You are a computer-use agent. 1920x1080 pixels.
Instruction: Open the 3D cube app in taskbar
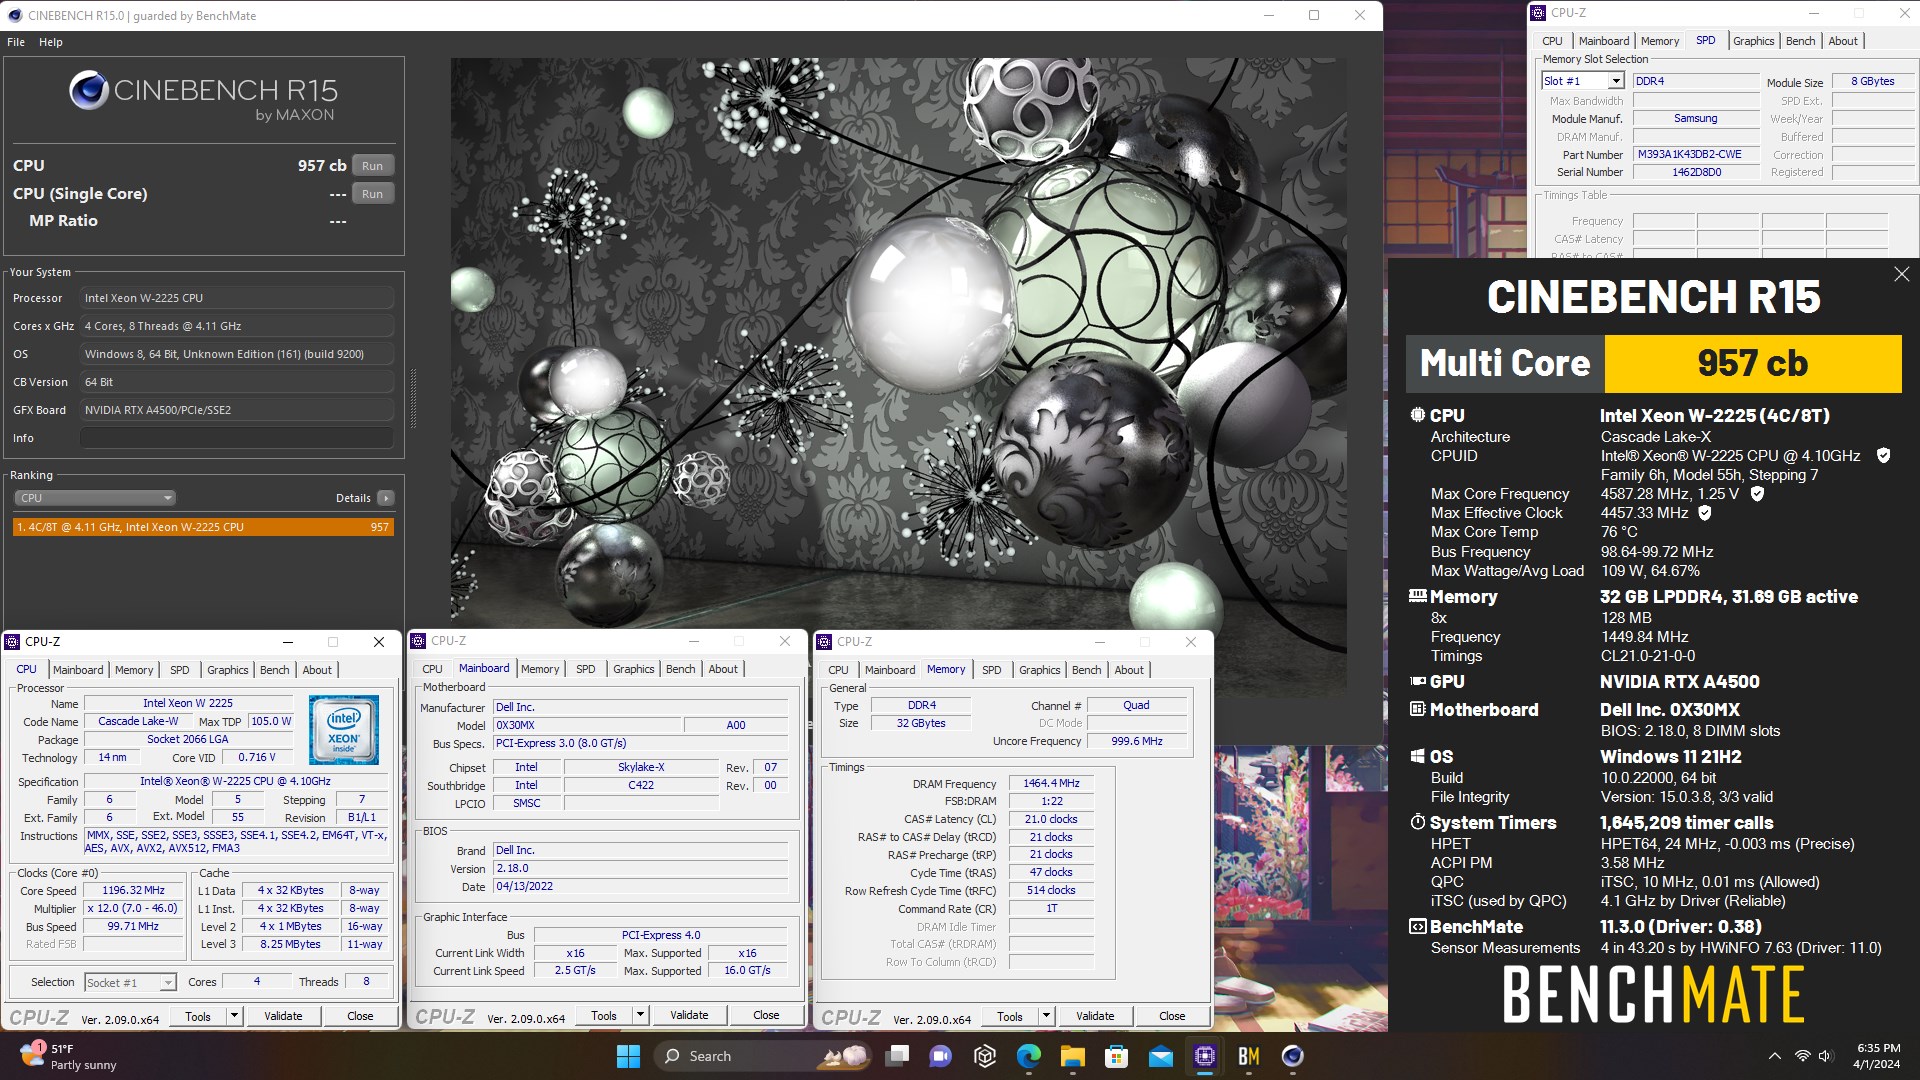pyautogui.click(x=985, y=1056)
